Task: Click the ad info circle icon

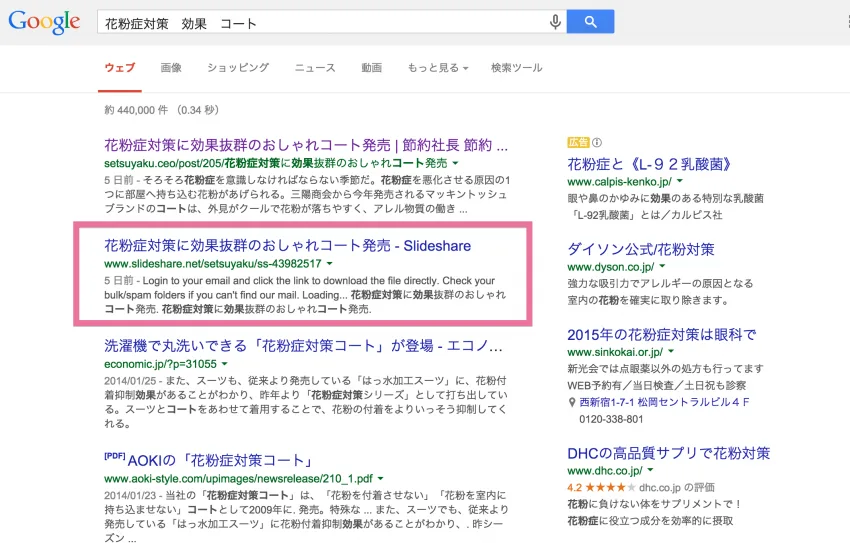Action: point(597,143)
